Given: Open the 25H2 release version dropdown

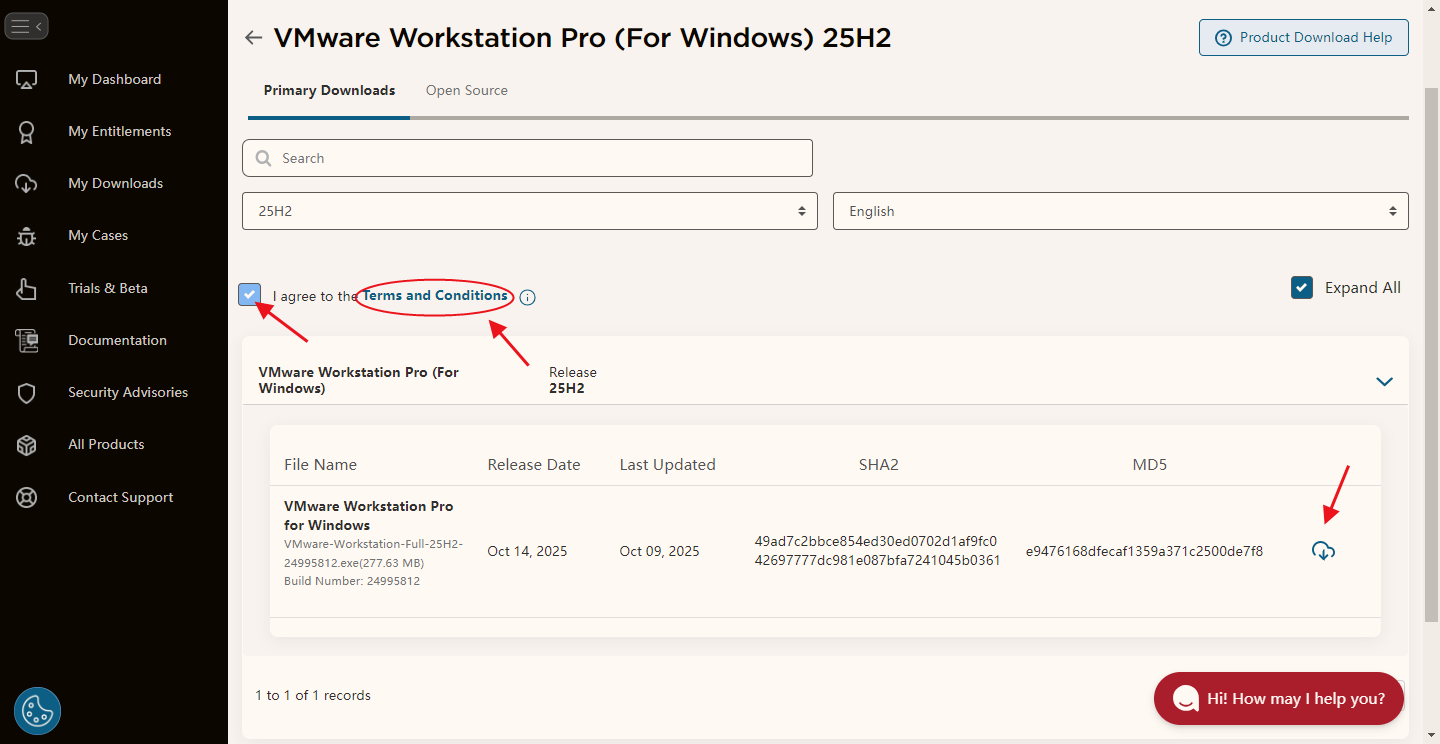Looking at the screenshot, I should tap(530, 211).
